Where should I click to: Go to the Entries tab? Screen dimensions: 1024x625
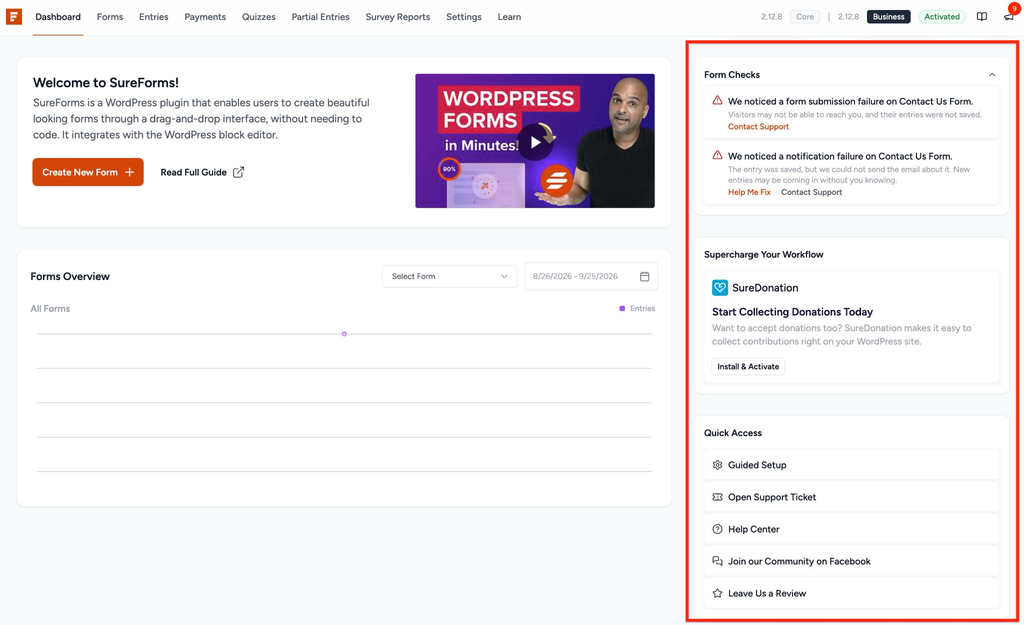point(153,17)
